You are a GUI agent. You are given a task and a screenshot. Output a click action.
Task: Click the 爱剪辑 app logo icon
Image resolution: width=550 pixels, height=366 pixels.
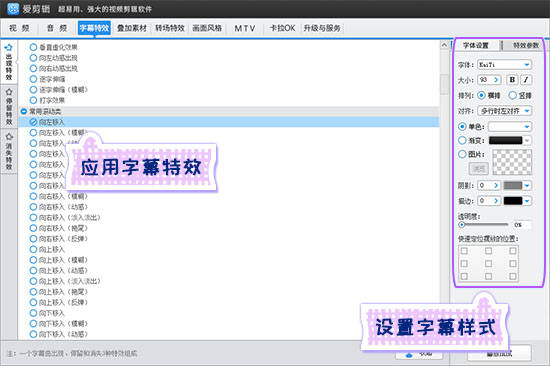(x=13, y=9)
